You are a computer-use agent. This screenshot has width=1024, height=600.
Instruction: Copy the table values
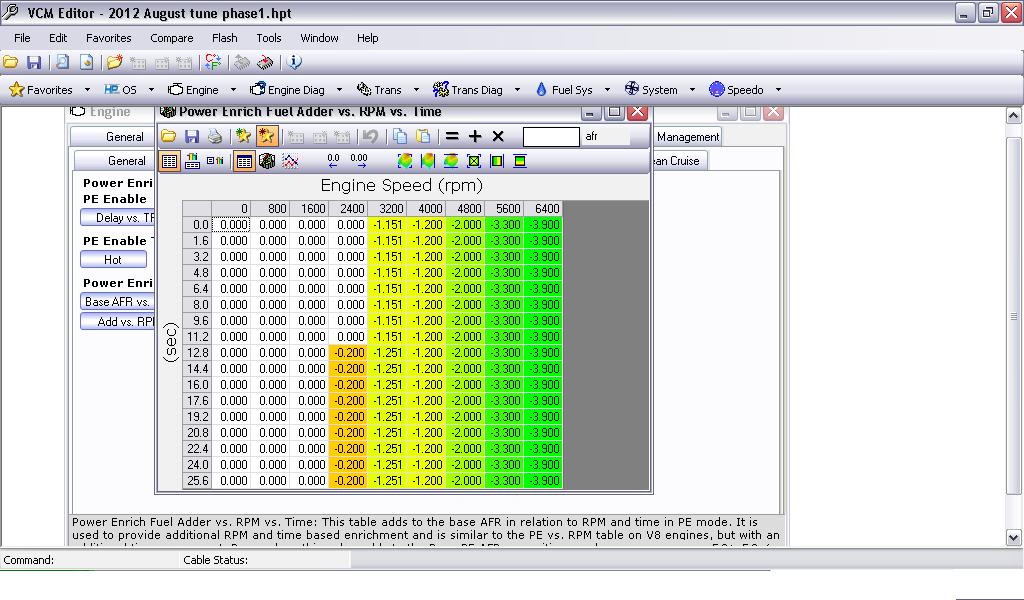(x=400, y=136)
